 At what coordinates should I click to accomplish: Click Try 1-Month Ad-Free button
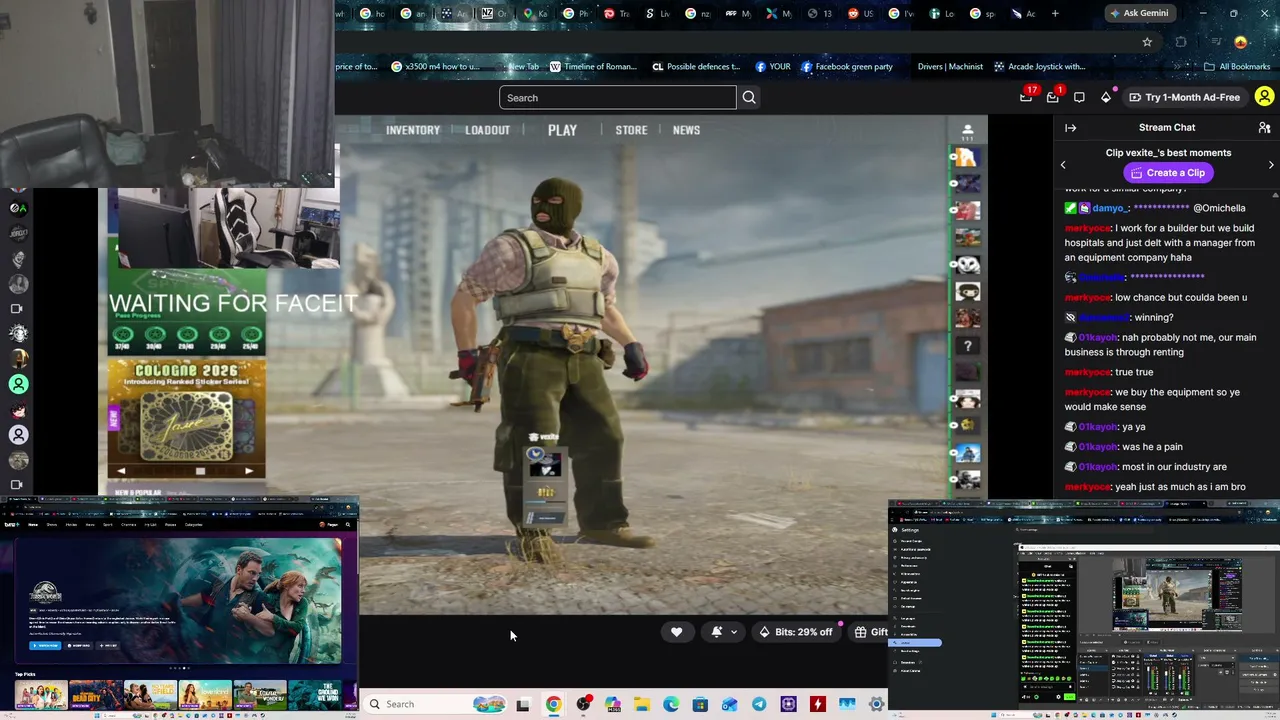1185,97
